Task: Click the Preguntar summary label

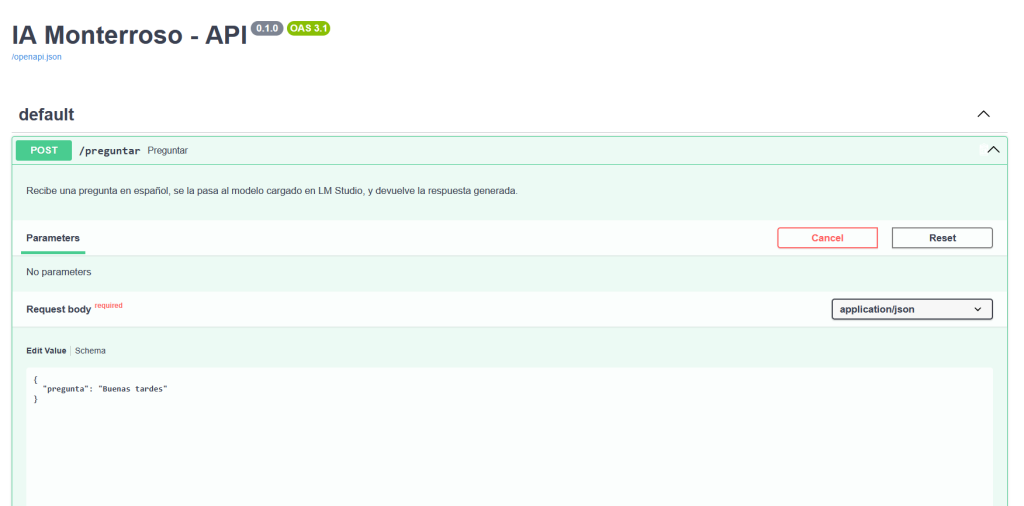Action: click(x=168, y=151)
